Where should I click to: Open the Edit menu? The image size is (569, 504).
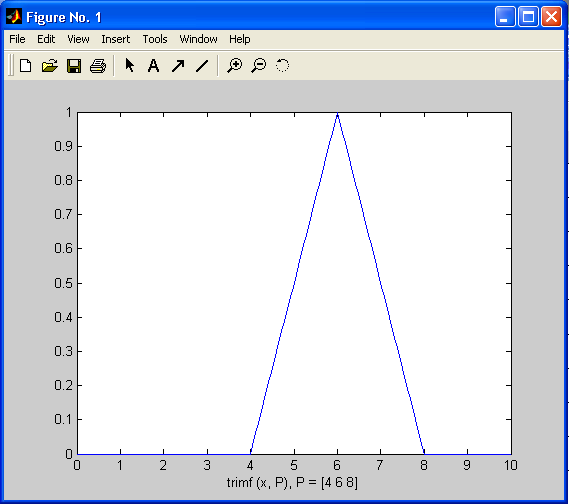click(x=46, y=39)
